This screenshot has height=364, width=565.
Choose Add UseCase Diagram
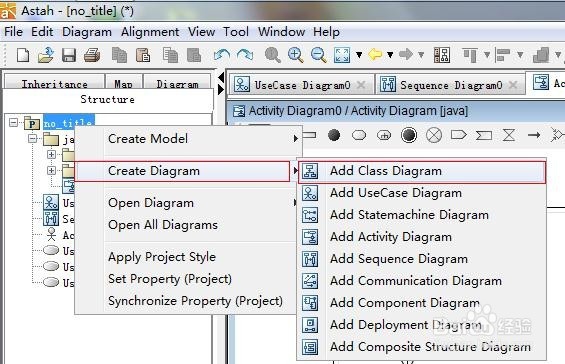[x=422, y=193]
